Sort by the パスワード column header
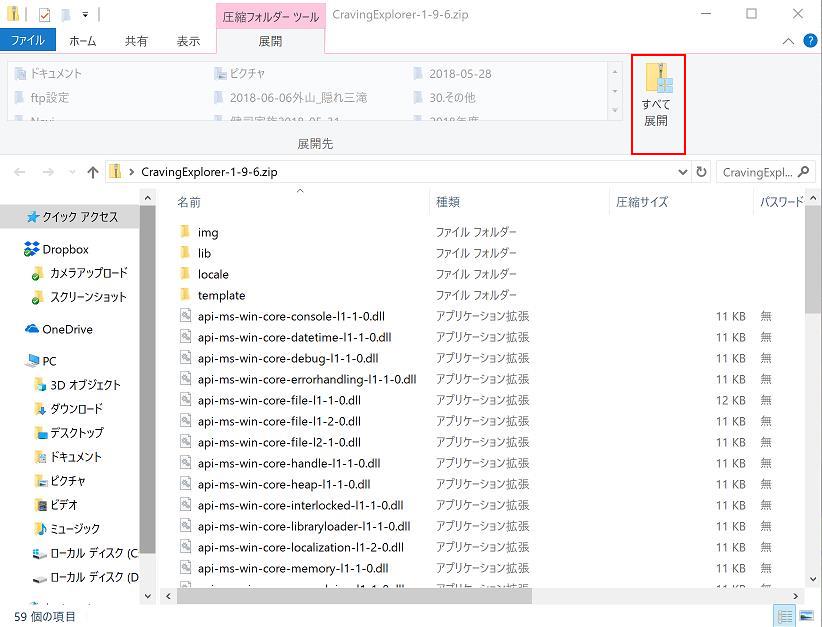The height and width of the screenshot is (627, 822). tap(781, 202)
